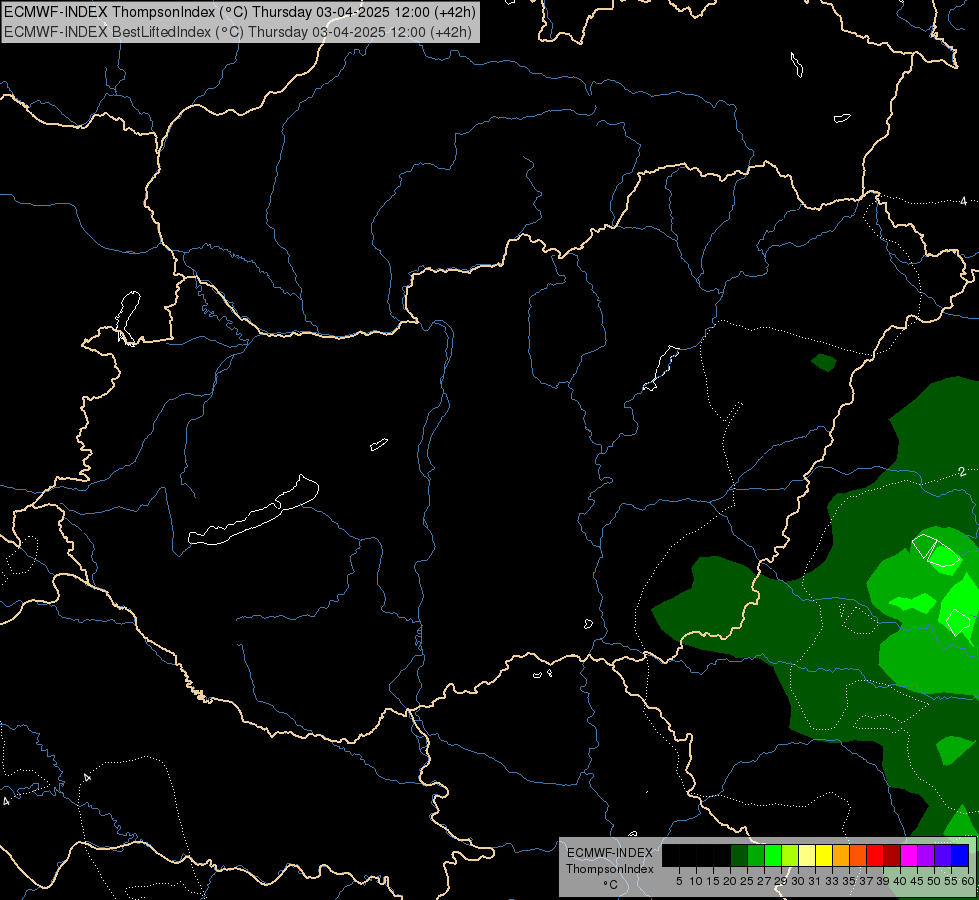Click the dotted contour label 2
979x900 pixels.
pyautogui.click(x=962, y=472)
